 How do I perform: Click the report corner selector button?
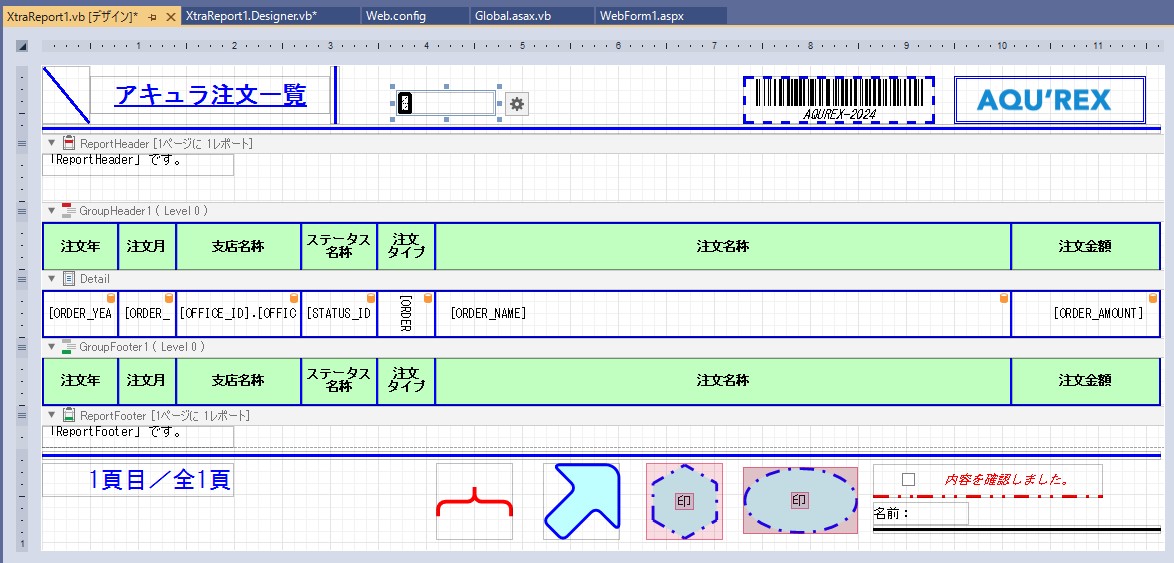pos(22,47)
